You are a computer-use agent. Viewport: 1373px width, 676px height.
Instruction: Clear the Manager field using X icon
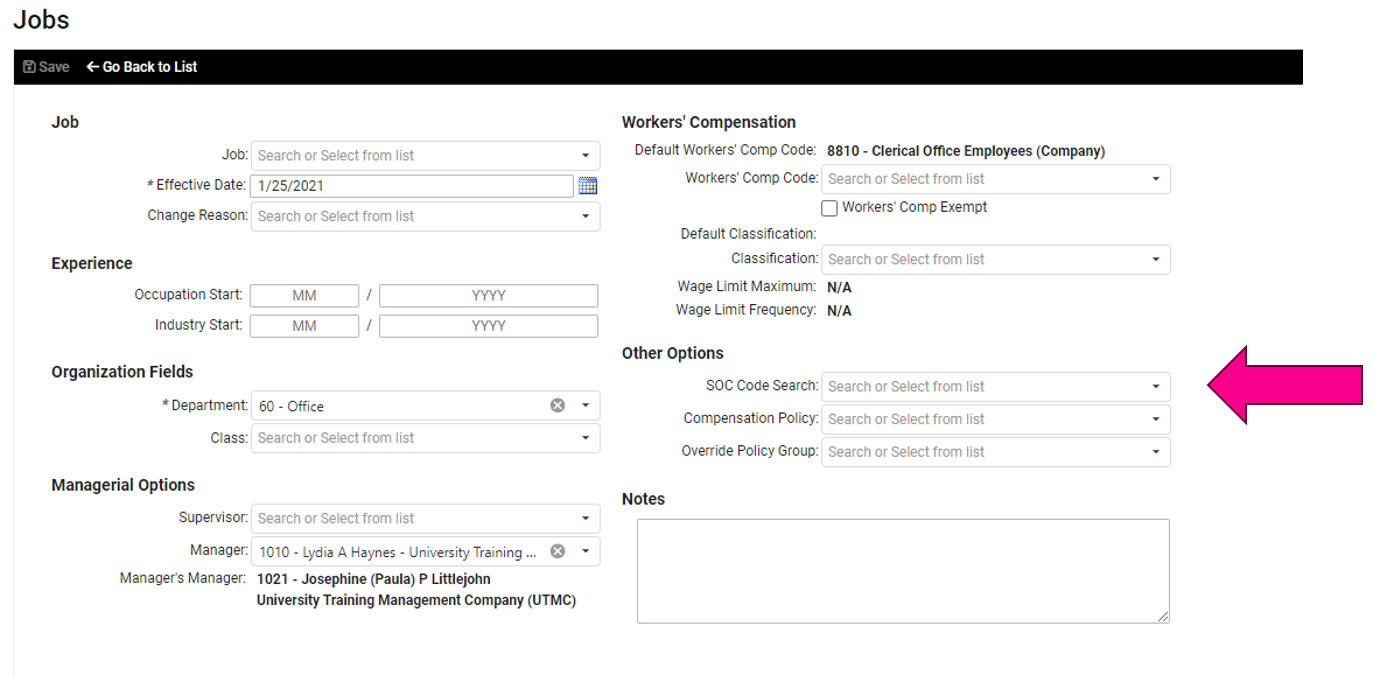coord(558,551)
